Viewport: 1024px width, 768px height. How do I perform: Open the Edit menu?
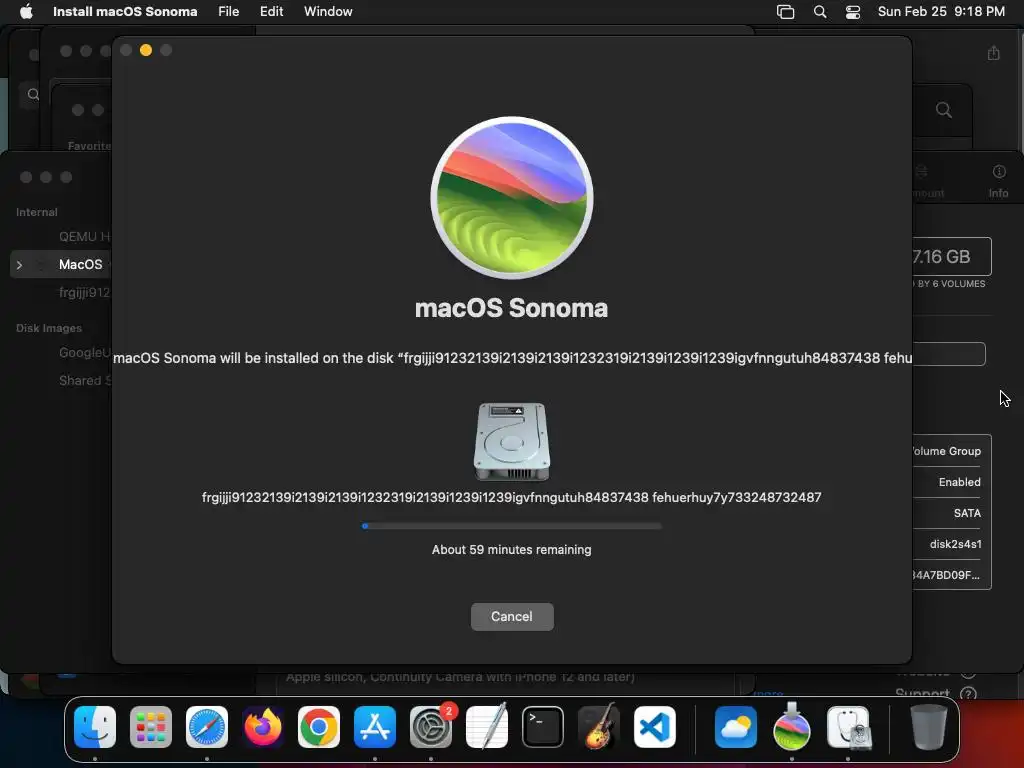tap(271, 12)
